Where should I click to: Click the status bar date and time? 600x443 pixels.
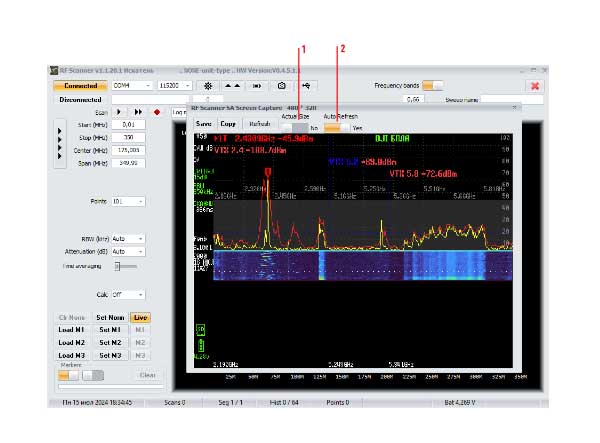[x=97, y=402]
